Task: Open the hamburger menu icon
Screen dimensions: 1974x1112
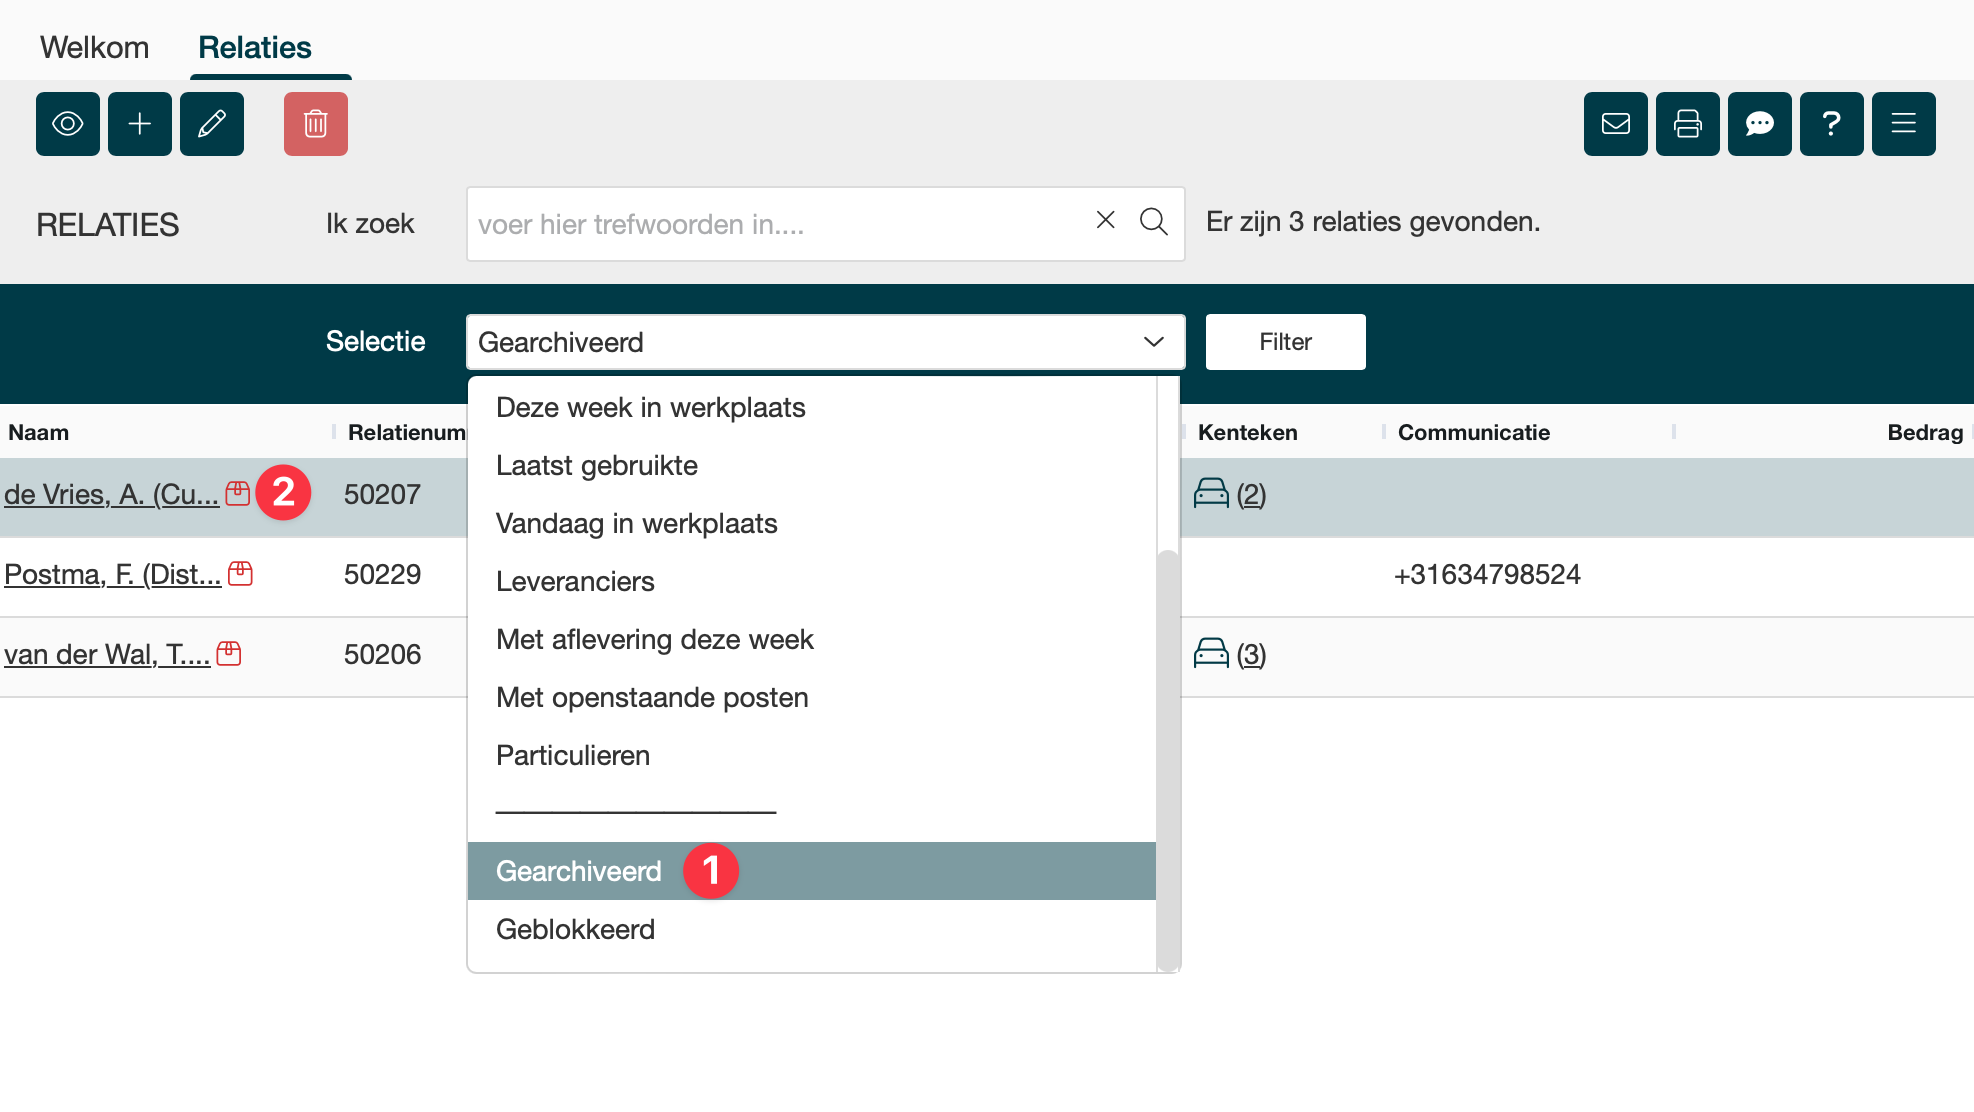Action: pos(1904,124)
